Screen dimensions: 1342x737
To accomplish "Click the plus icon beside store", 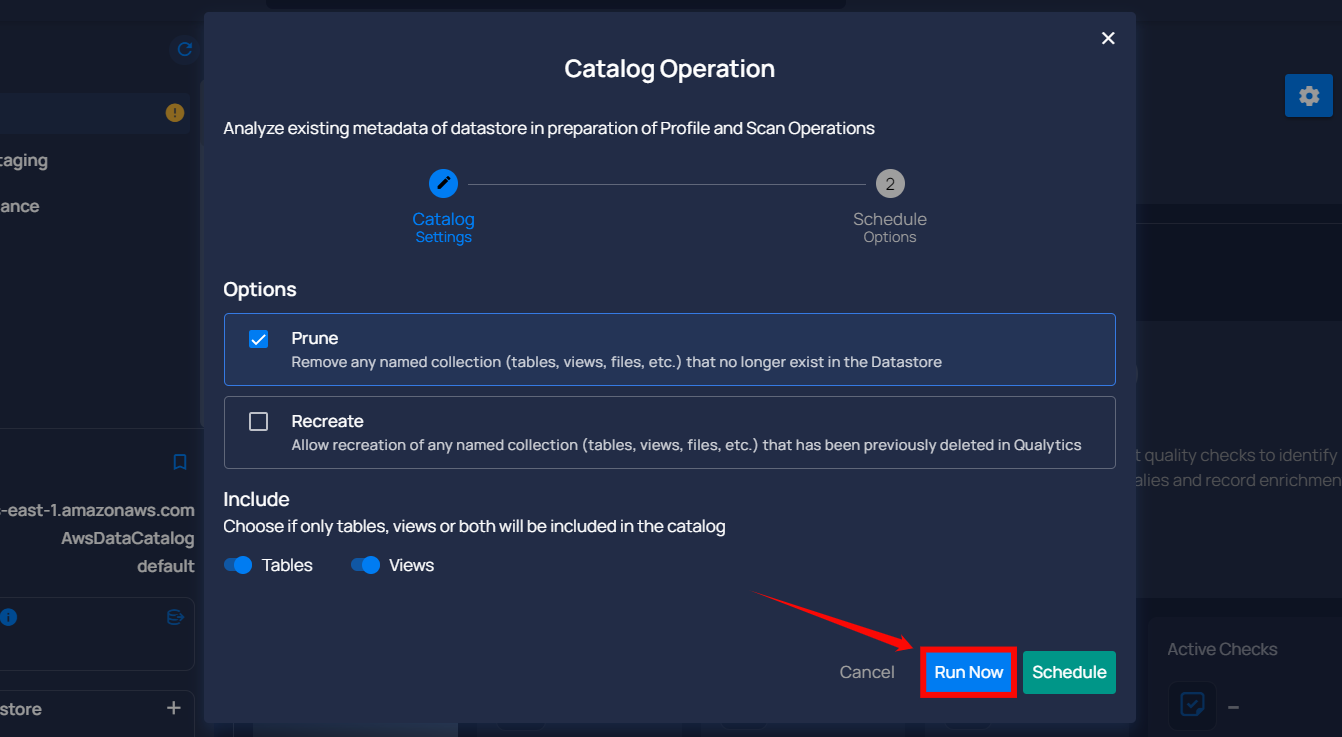I will (x=174, y=708).
